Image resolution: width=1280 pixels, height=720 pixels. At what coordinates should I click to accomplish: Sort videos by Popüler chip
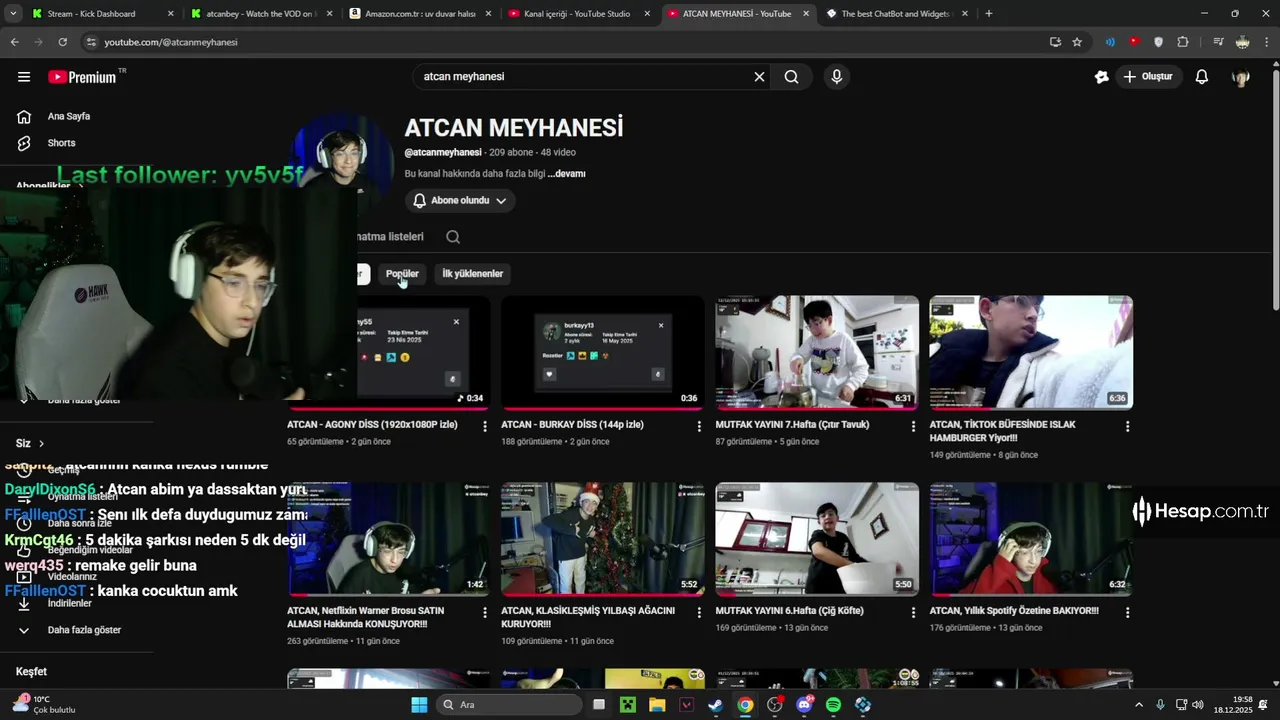click(402, 274)
